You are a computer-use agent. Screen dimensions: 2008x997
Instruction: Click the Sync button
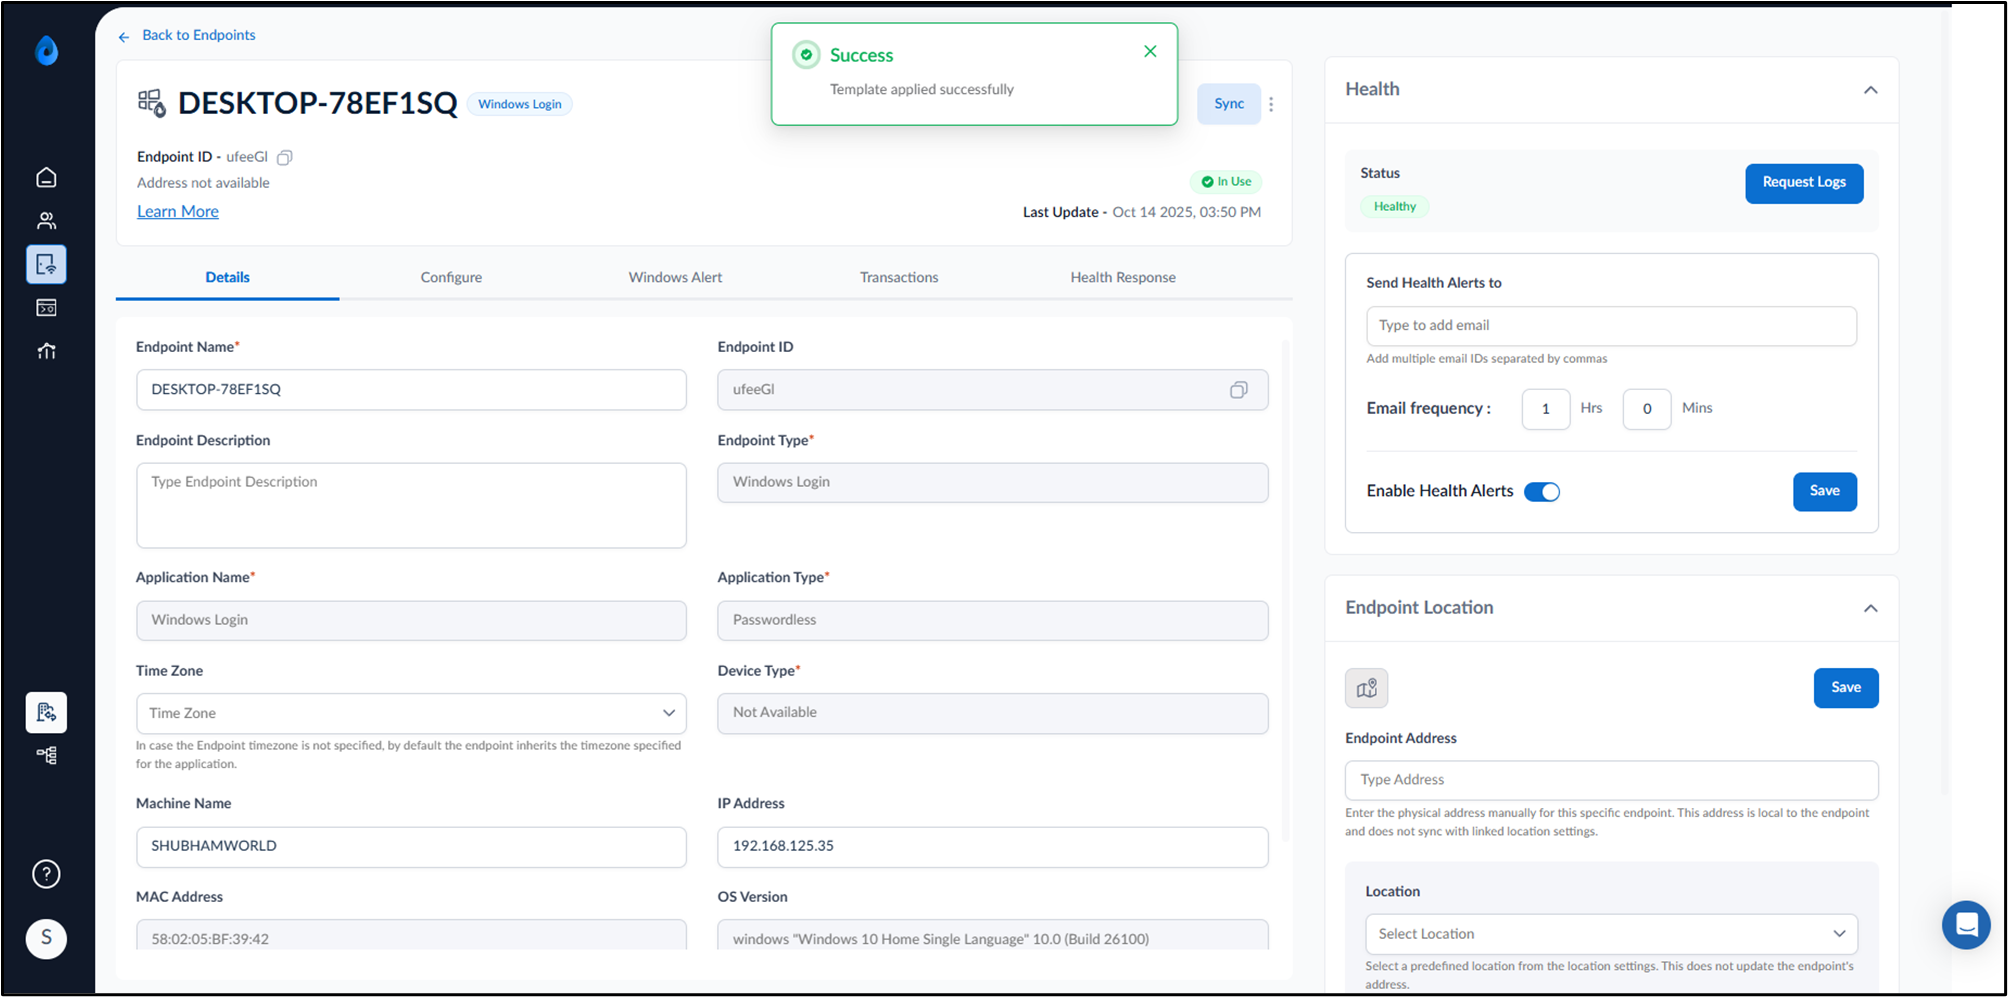tap(1229, 104)
